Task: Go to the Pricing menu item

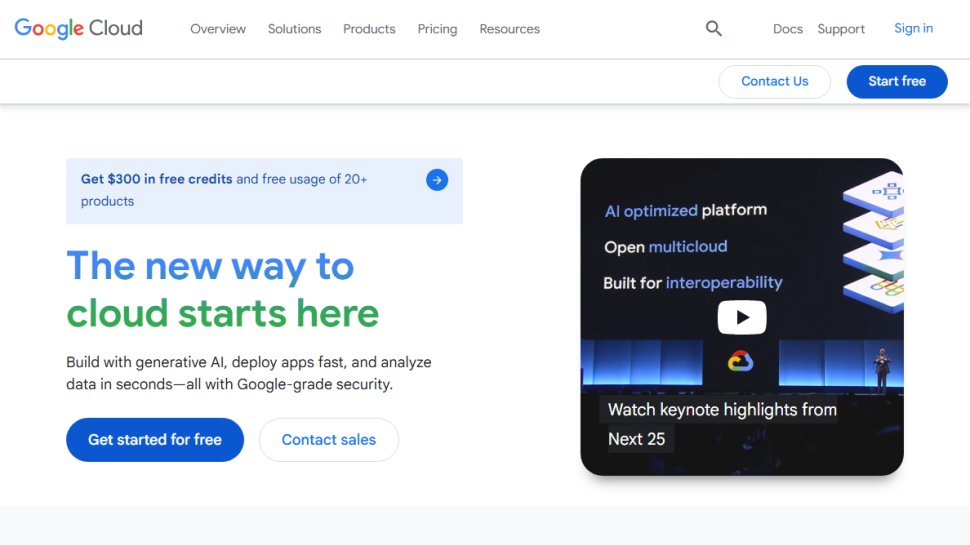Action: (437, 29)
